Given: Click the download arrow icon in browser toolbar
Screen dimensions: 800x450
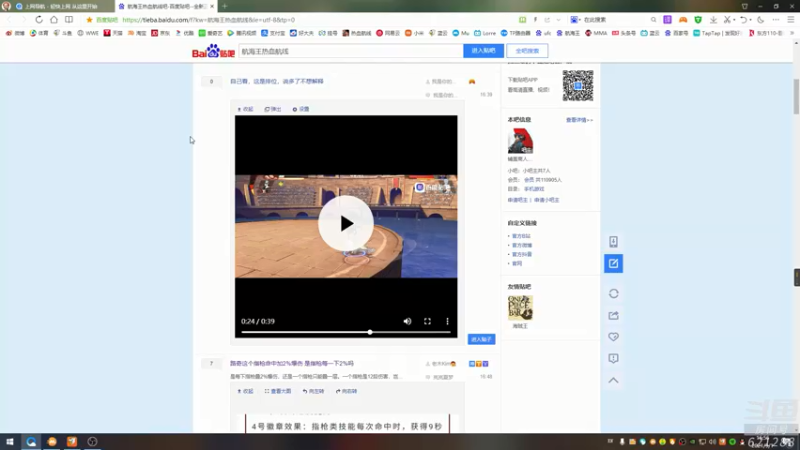Looking at the screenshot, I should [x=713, y=19].
